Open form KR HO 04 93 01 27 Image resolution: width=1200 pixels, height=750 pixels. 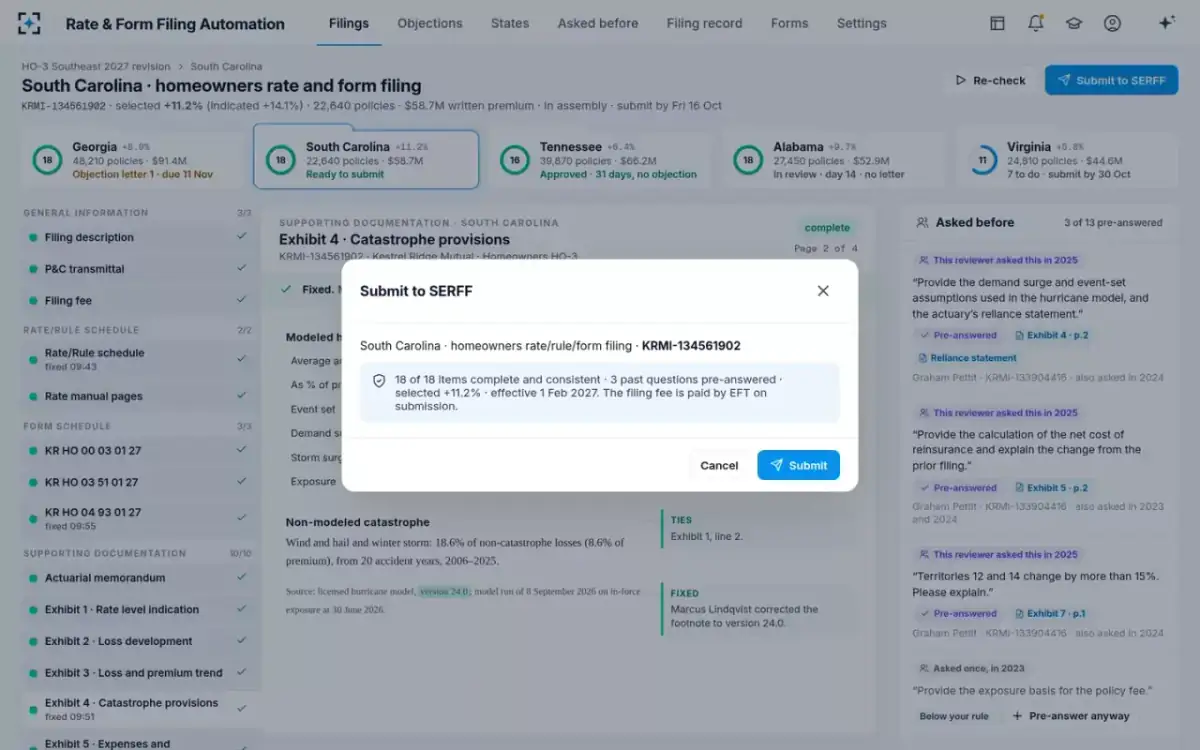(x=139, y=518)
